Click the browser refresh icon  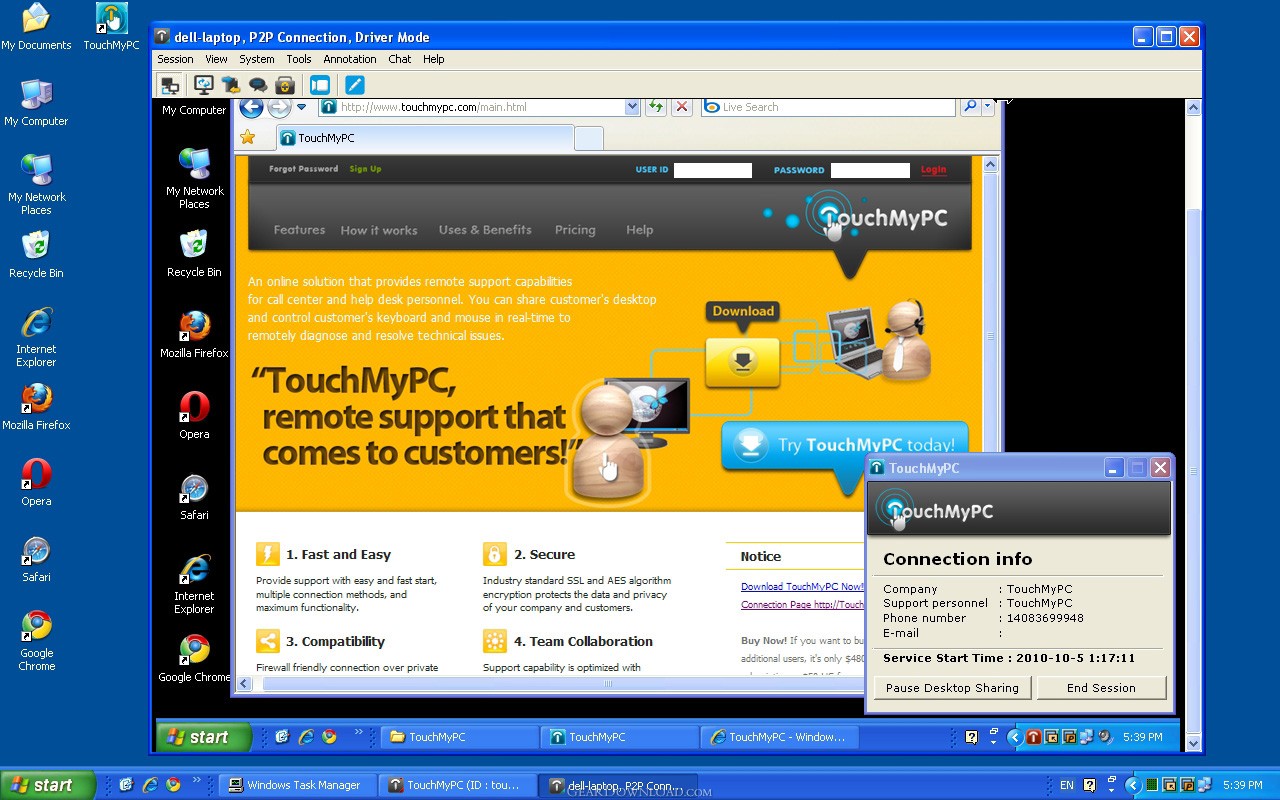click(656, 107)
